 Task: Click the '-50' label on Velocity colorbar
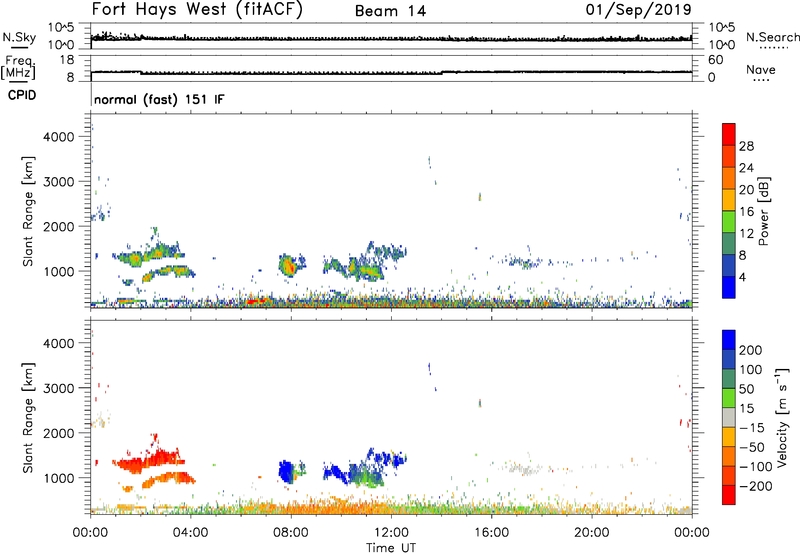tap(752, 447)
